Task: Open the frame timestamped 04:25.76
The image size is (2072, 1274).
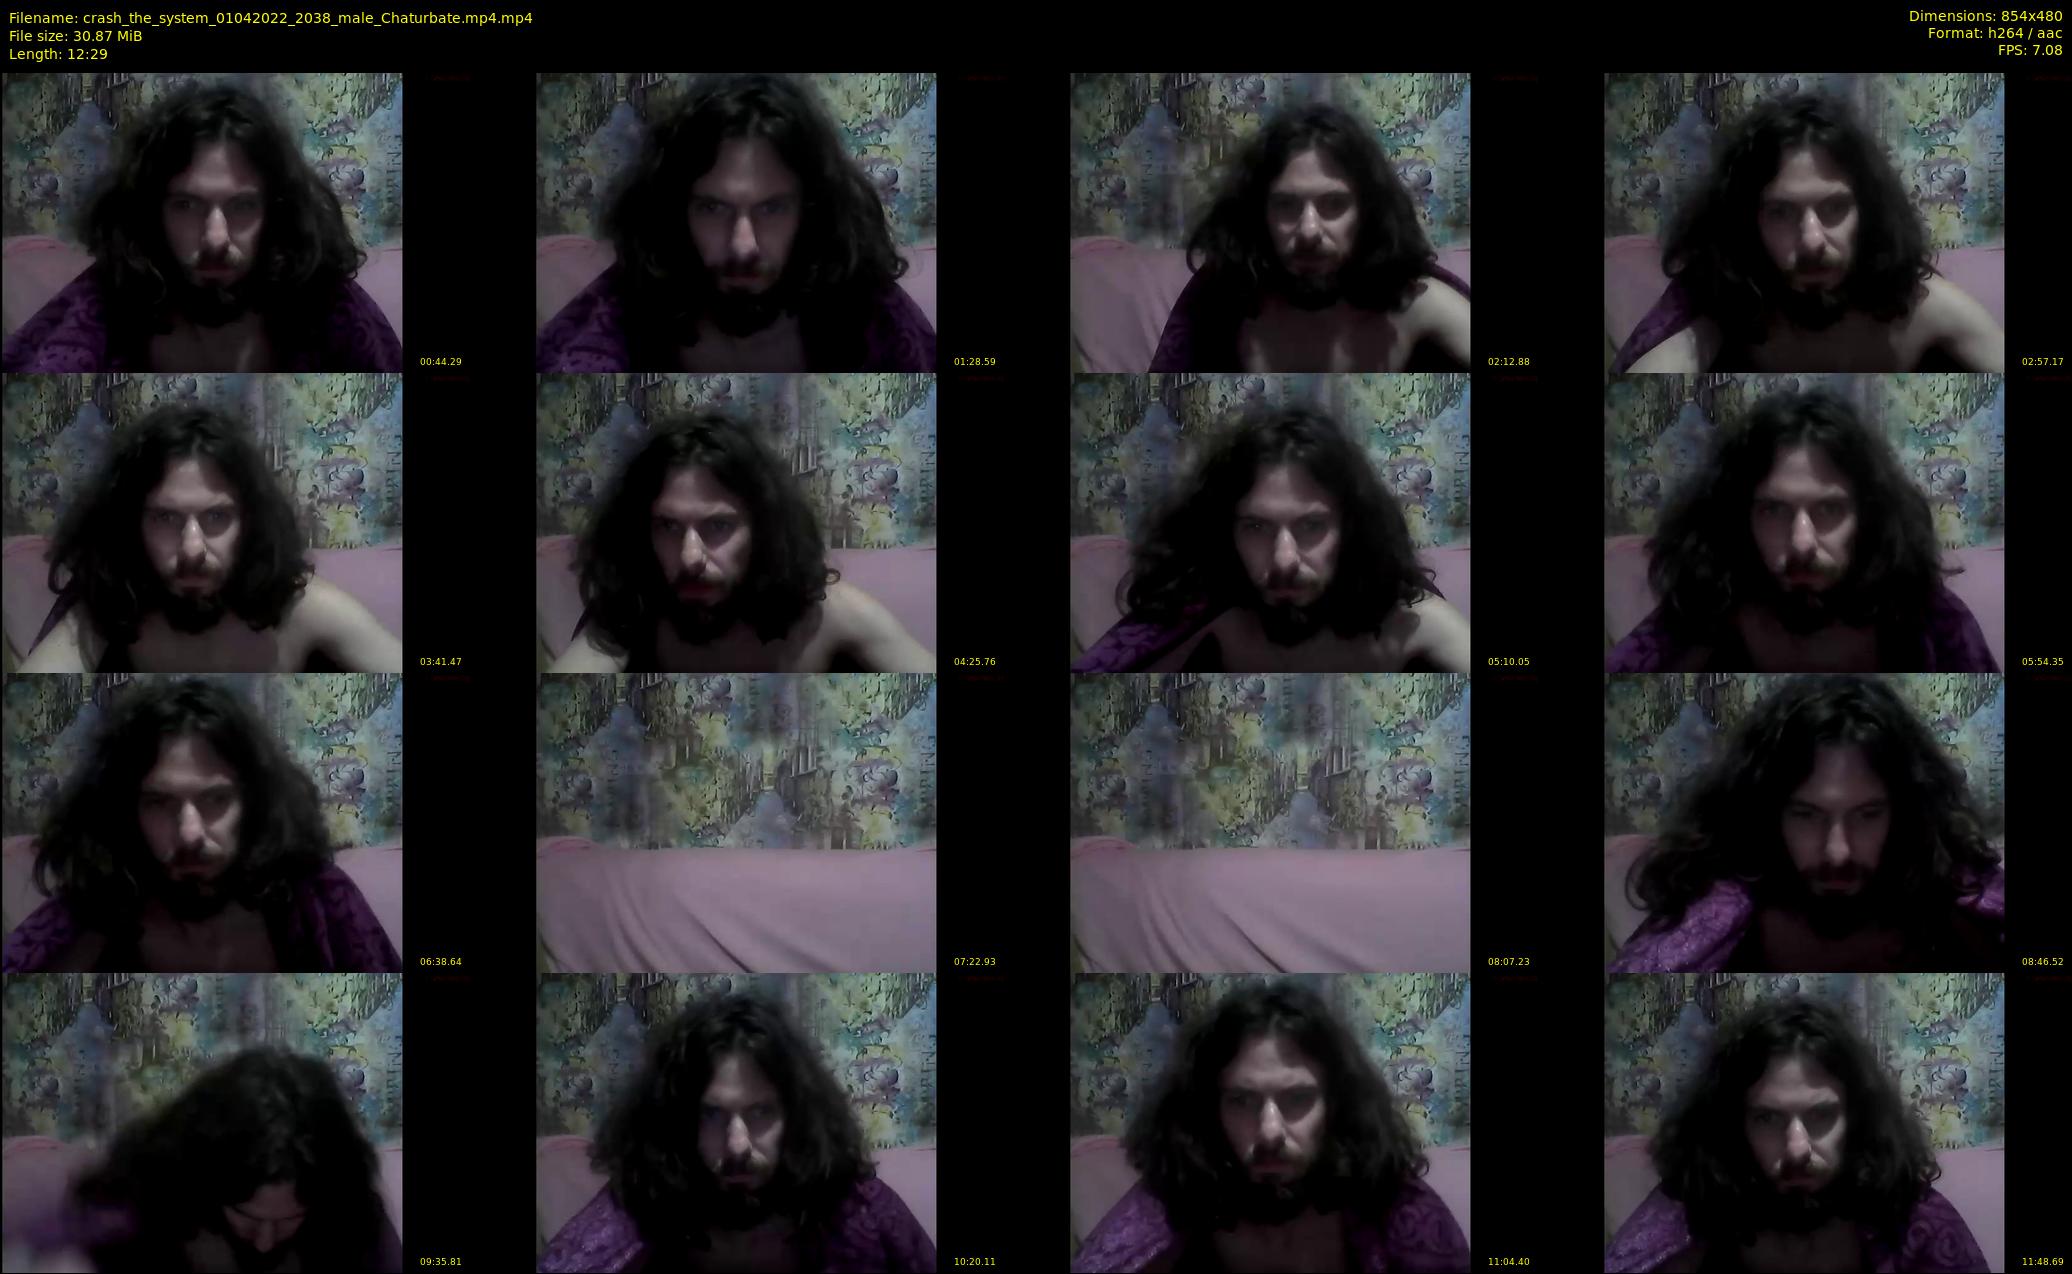Action: coord(736,522)
